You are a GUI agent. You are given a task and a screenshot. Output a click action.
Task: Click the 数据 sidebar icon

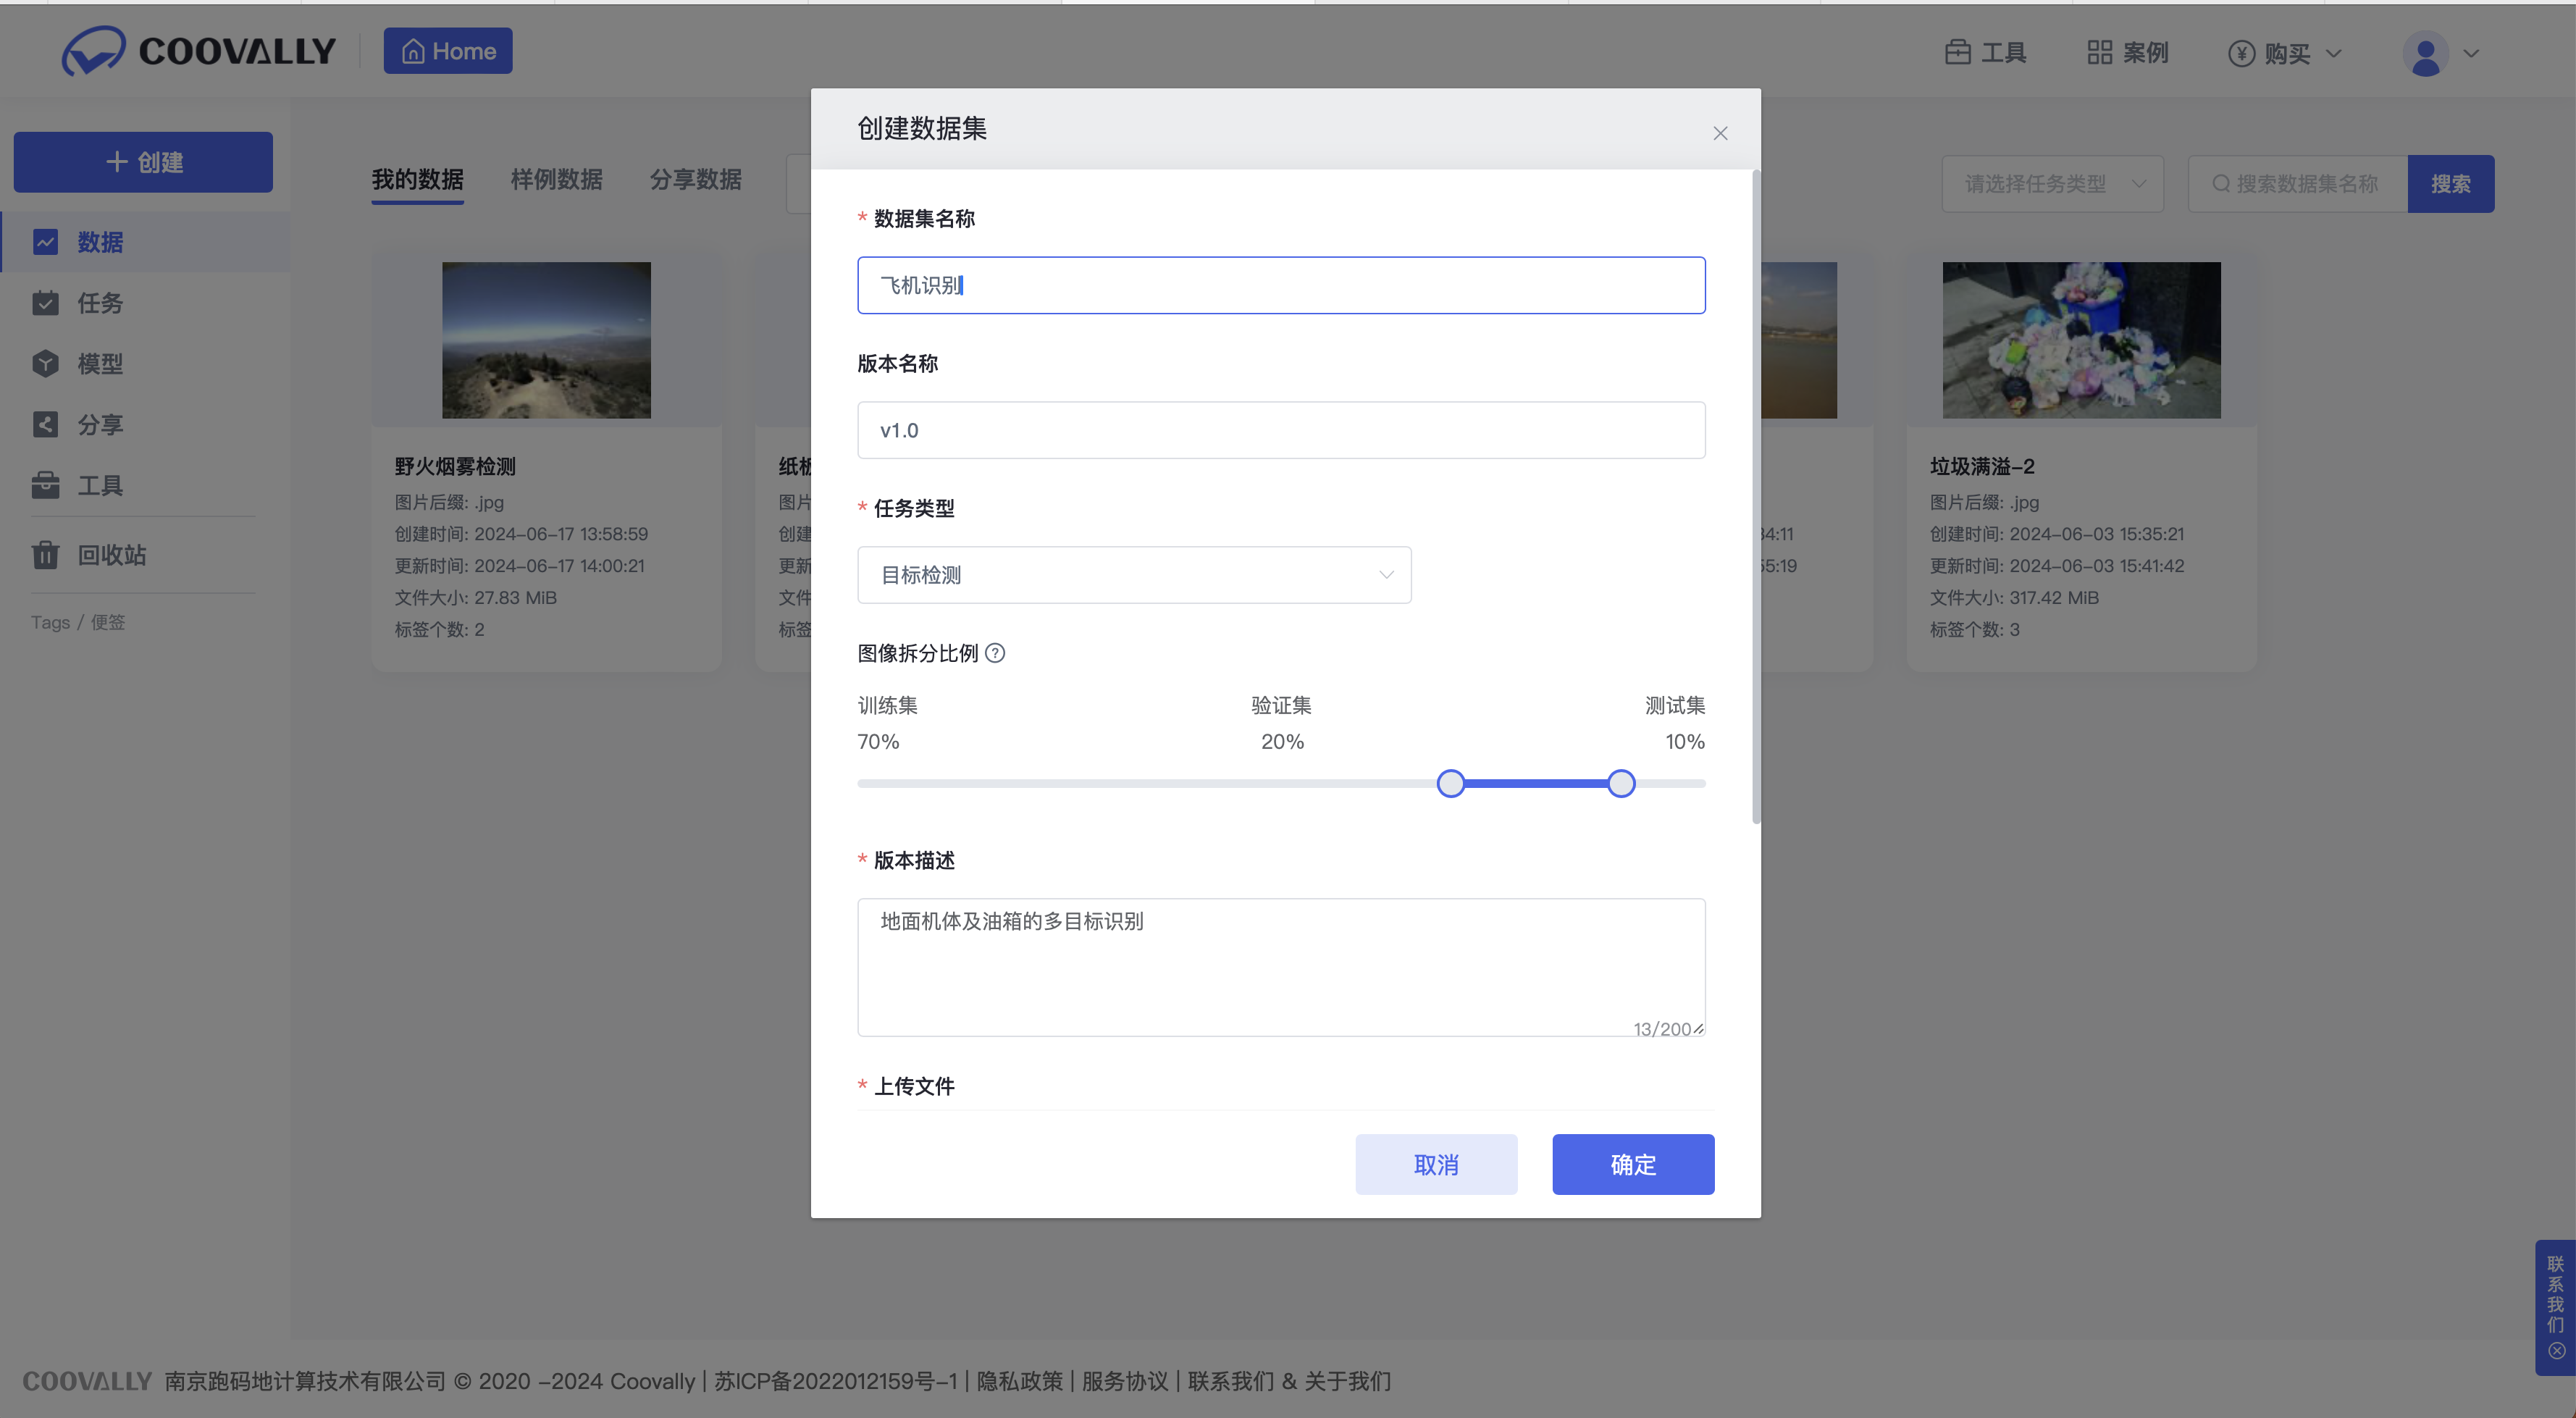(x=45, y=242)
